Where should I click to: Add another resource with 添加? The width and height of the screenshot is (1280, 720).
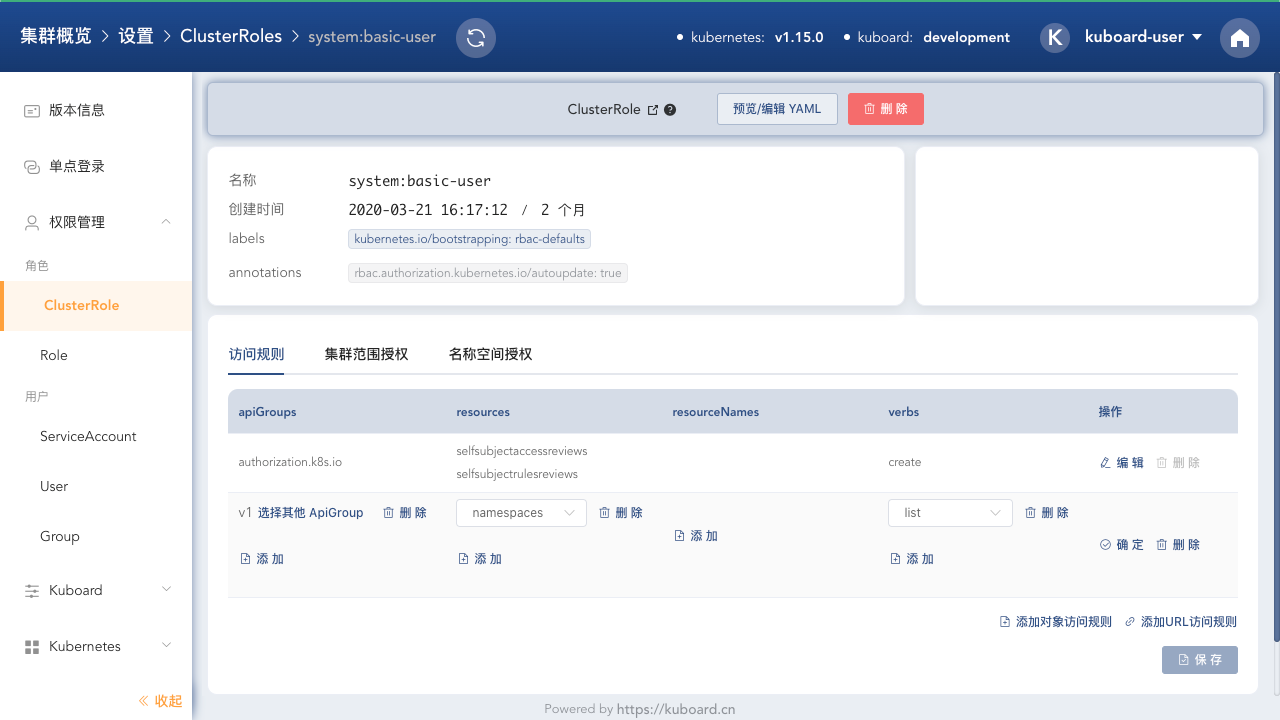pyautogui.click(x=480, y=558)
